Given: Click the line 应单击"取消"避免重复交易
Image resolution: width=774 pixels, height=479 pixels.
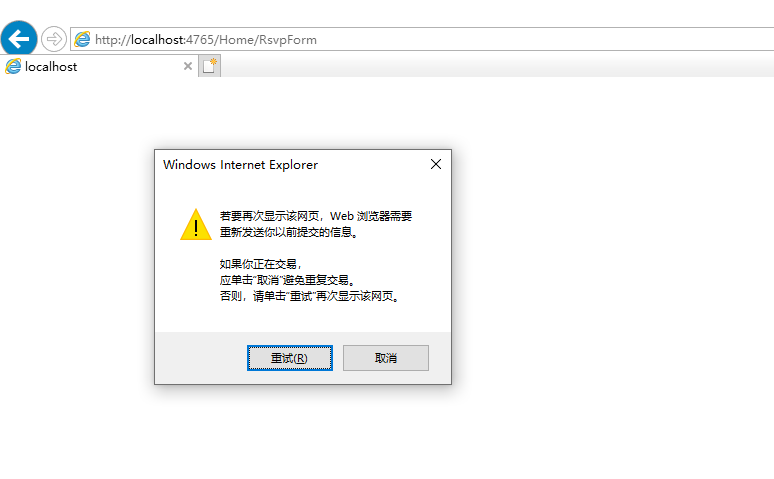Looking at the screenshot, I should (287, 280).
